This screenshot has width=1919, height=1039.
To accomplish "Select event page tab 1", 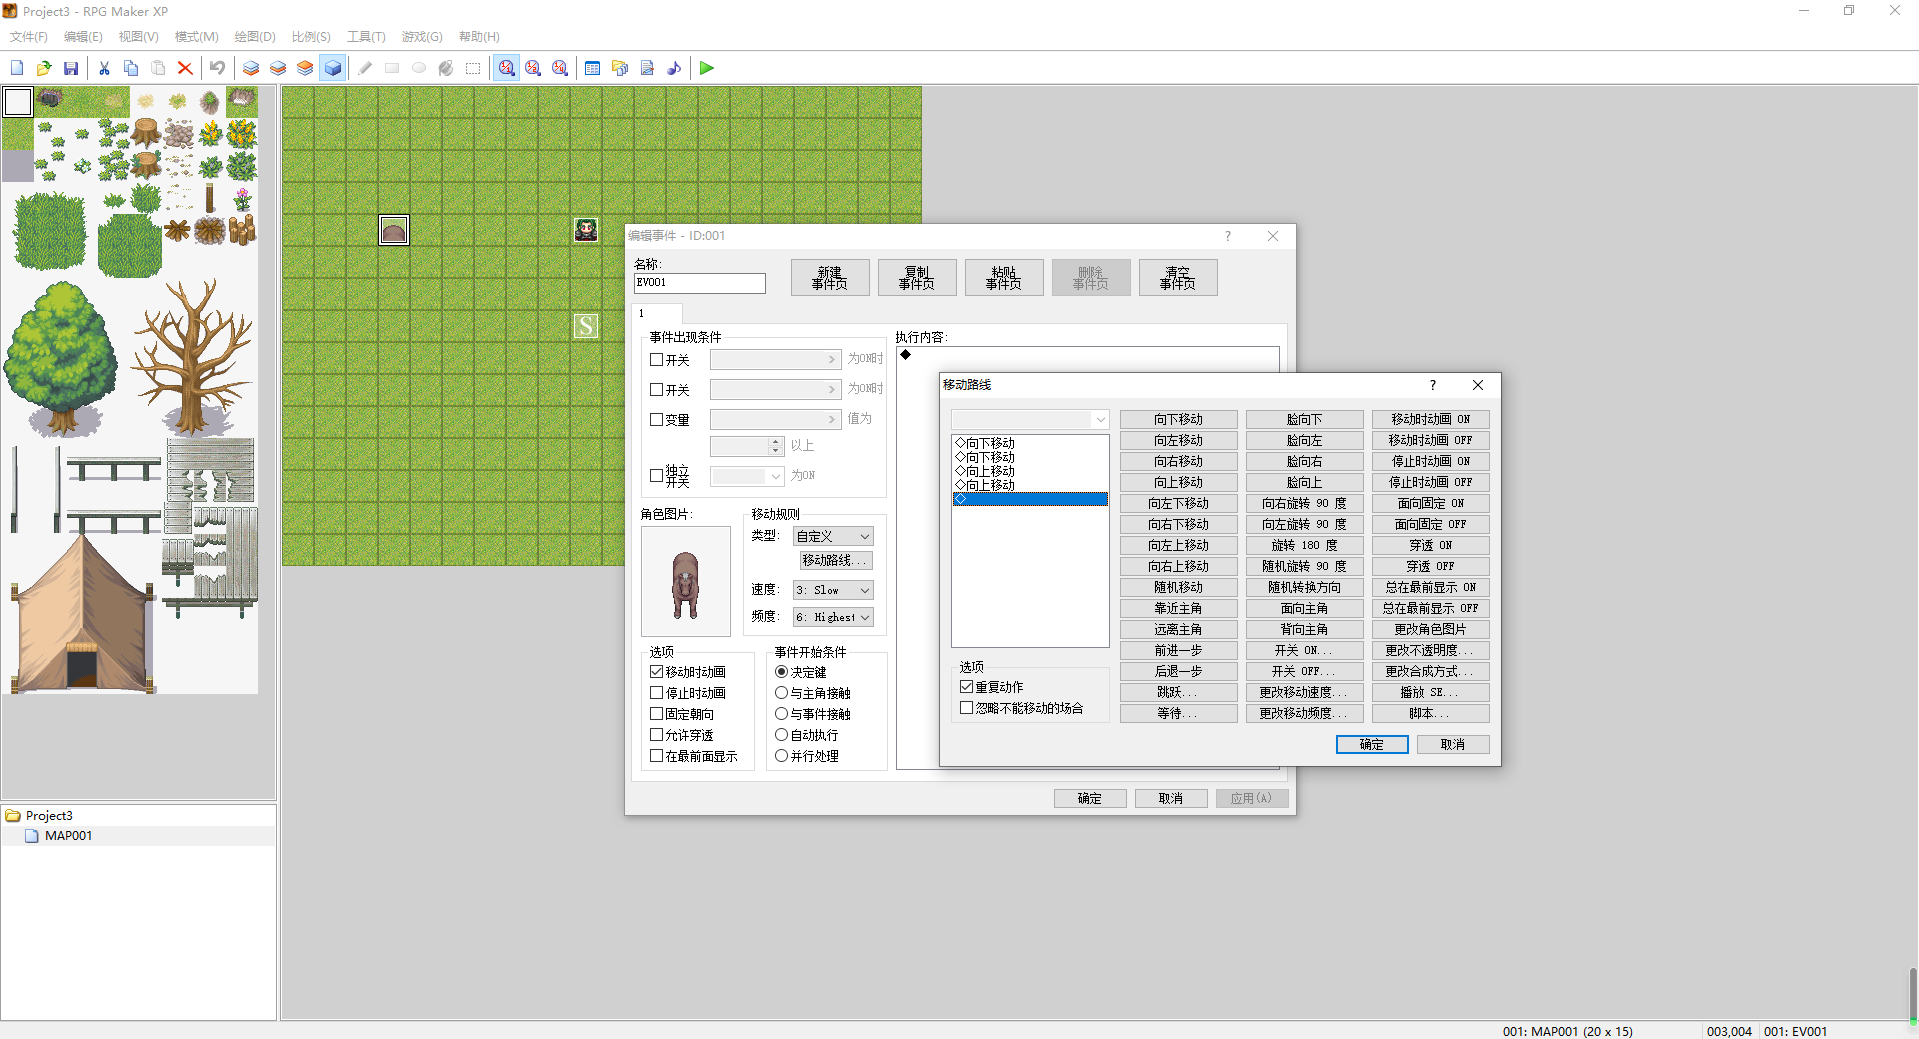I will 657,314.
